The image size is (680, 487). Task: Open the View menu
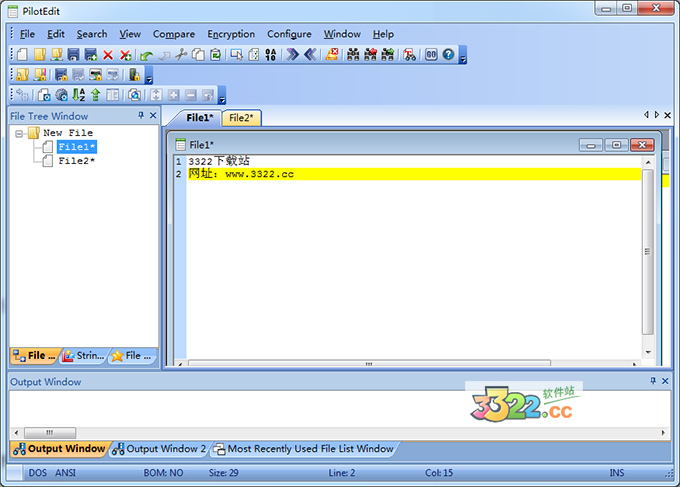tap(130, 34)
